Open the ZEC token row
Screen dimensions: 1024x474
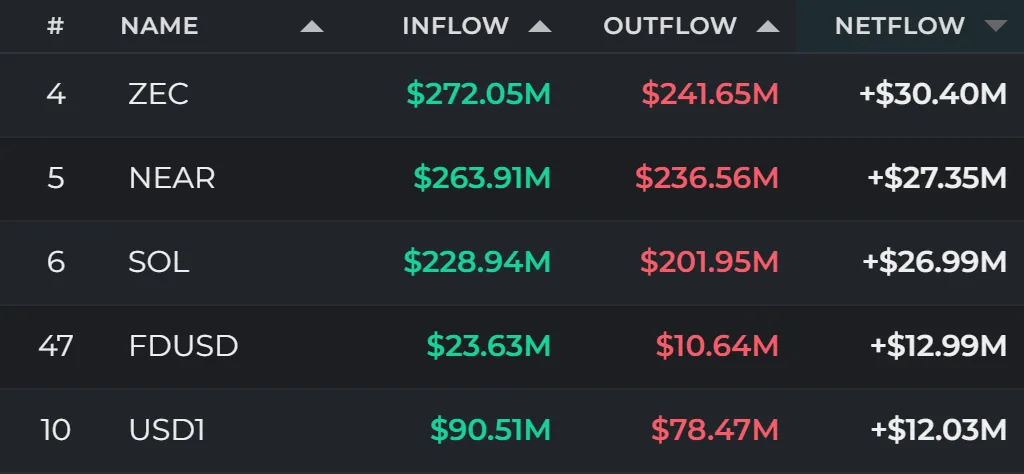512,95
